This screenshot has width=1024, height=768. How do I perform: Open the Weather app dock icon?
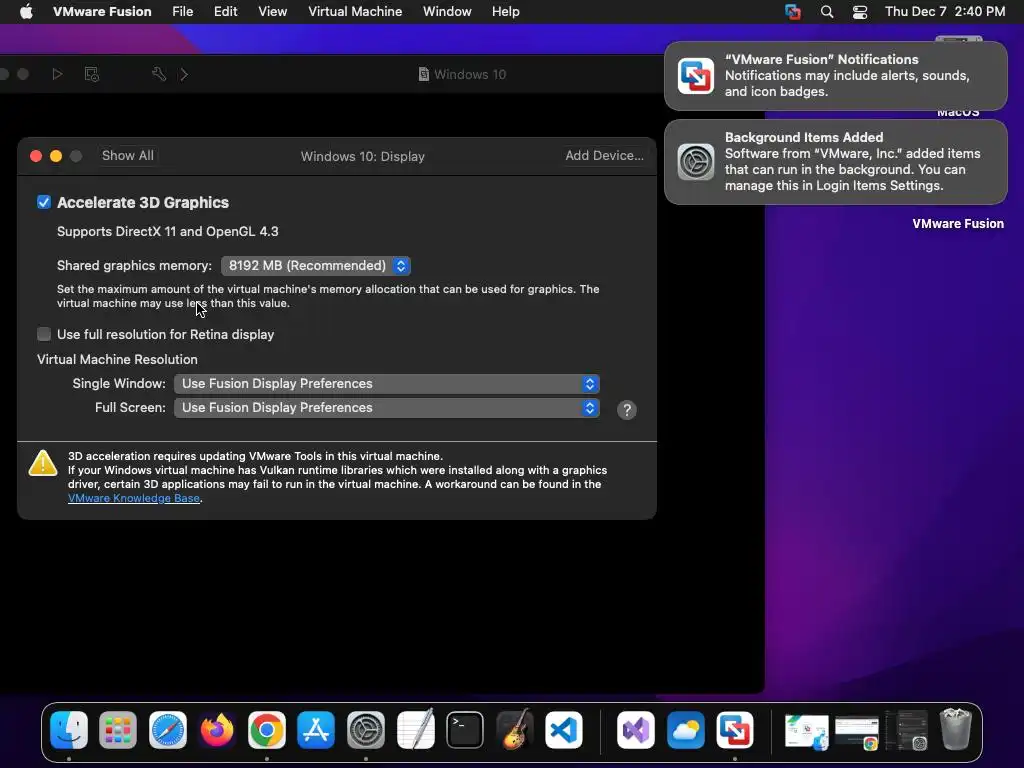pos(686,729)
